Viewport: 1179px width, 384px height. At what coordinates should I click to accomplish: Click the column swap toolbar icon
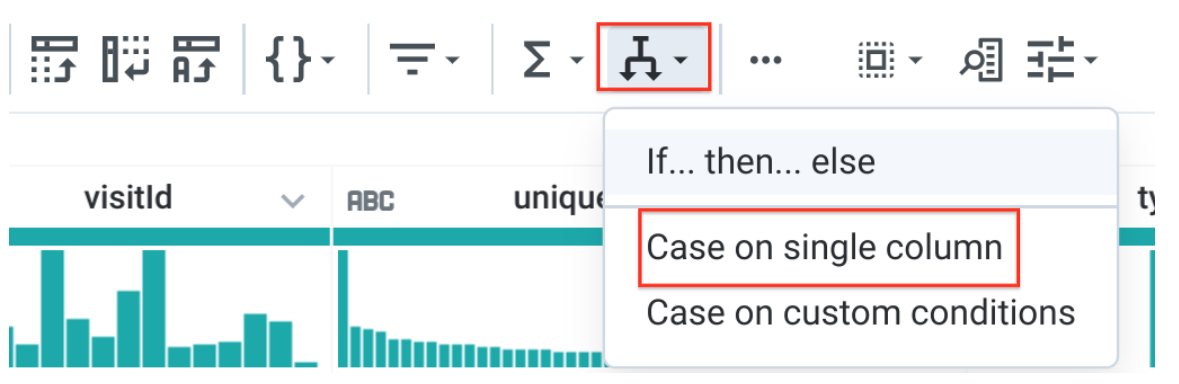coord(125,59)
